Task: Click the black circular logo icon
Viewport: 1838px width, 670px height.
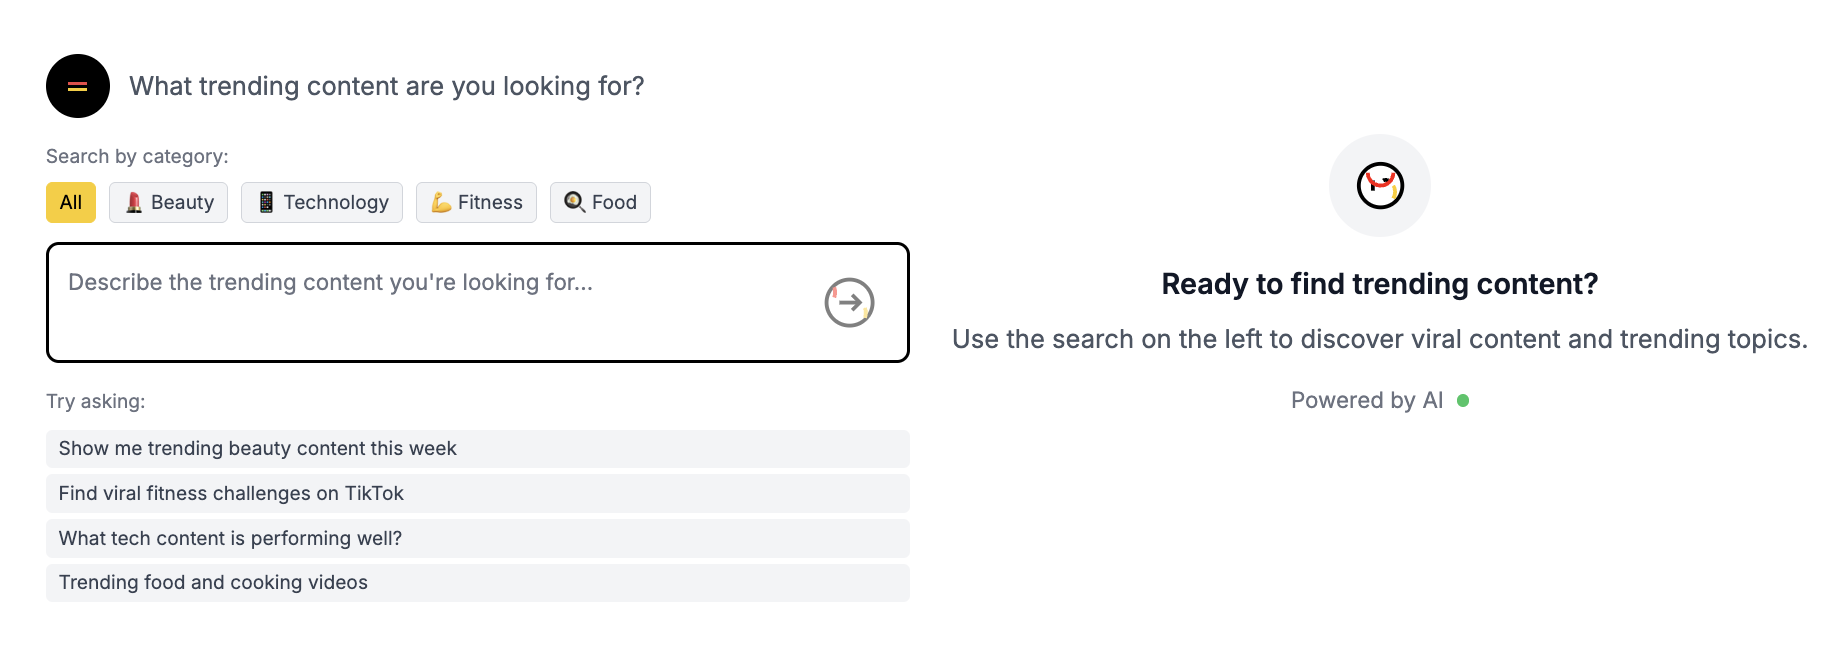Action: 78,86
